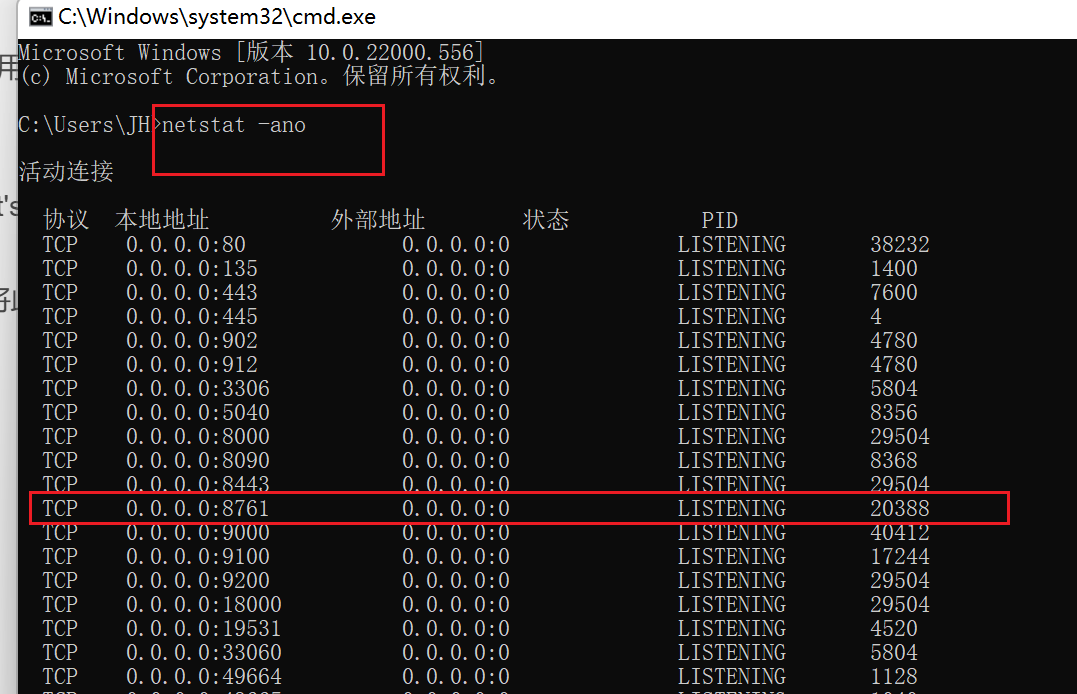
Task: Click local address 0.0.0.0:8443
Action: click(199, 483)
